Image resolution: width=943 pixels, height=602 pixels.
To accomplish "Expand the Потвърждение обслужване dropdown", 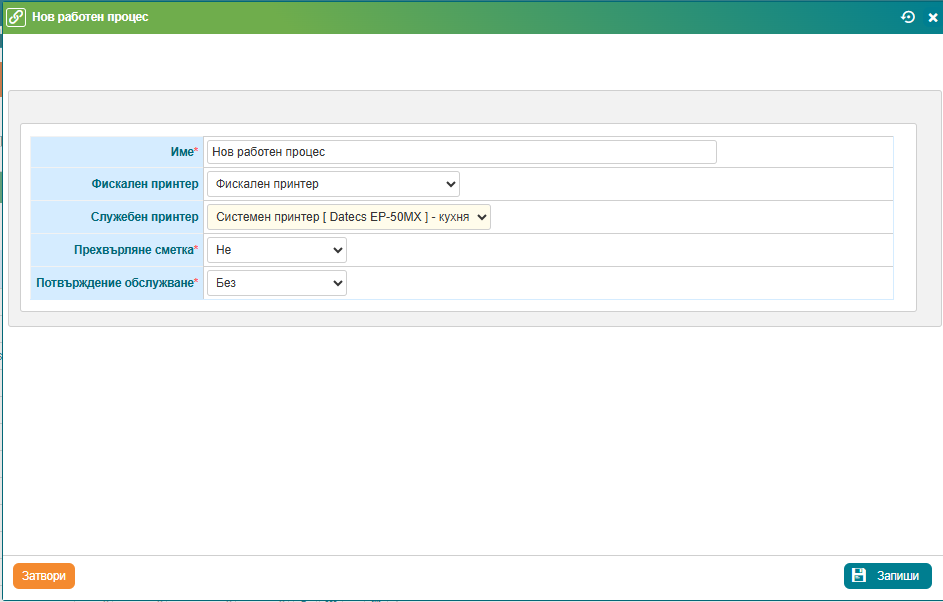I will tap(277, 283).
